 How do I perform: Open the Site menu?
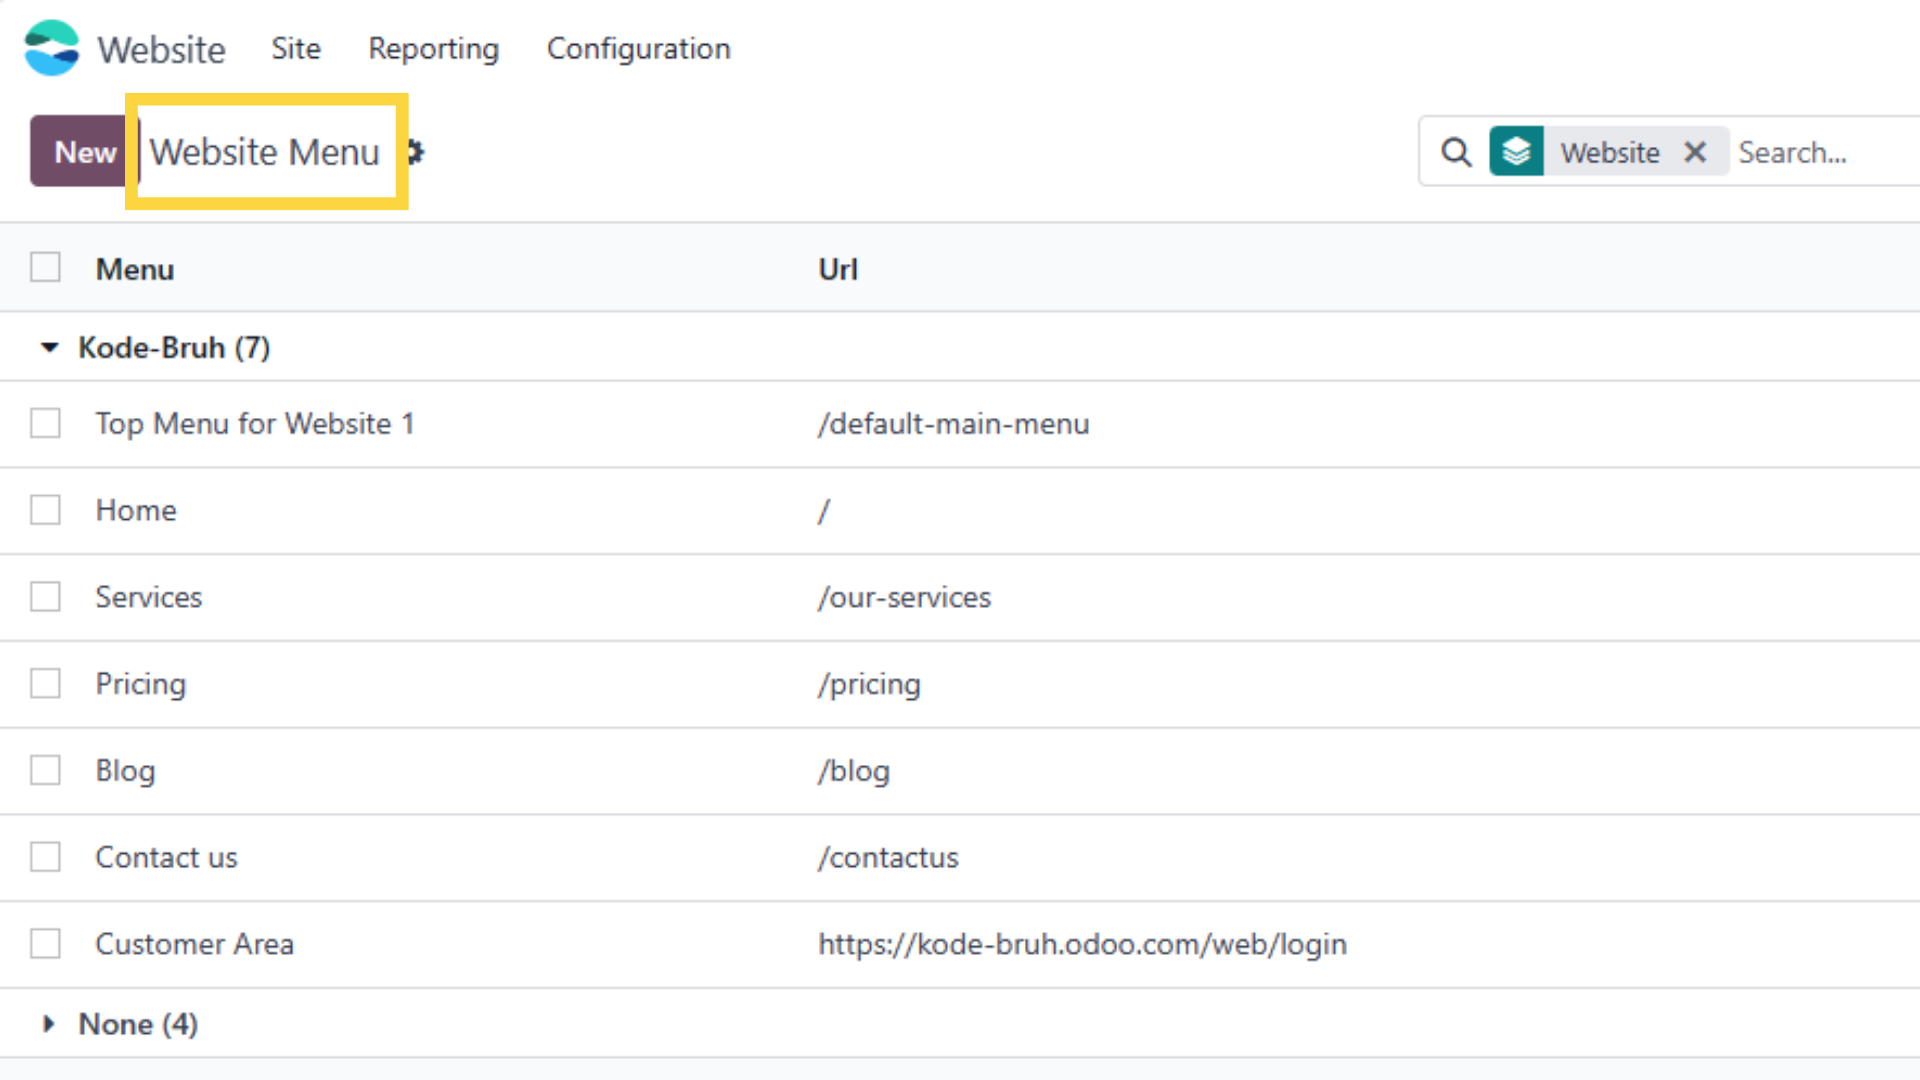click(x=296, y=48)
